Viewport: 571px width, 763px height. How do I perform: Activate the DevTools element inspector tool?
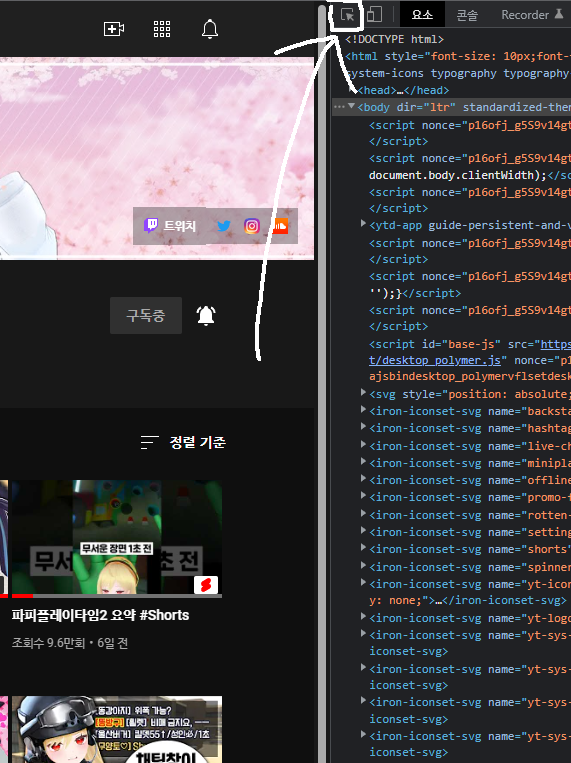(347, 15)
